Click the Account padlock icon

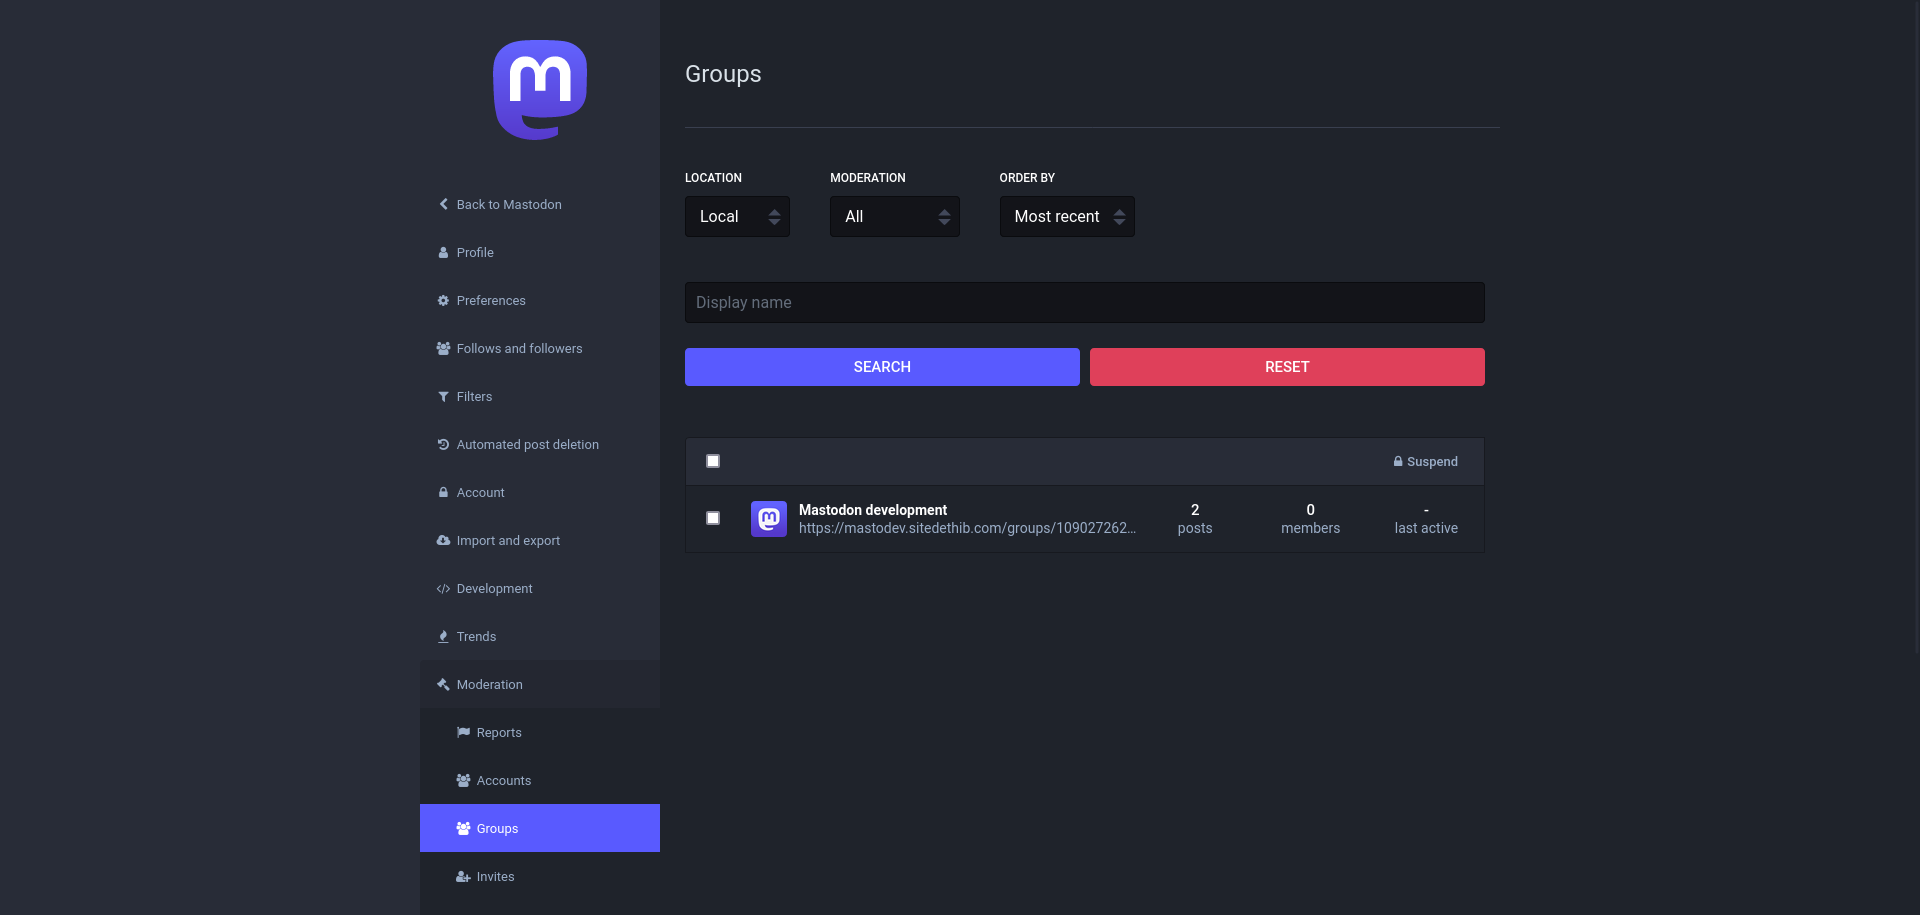(x=443, y=492)
